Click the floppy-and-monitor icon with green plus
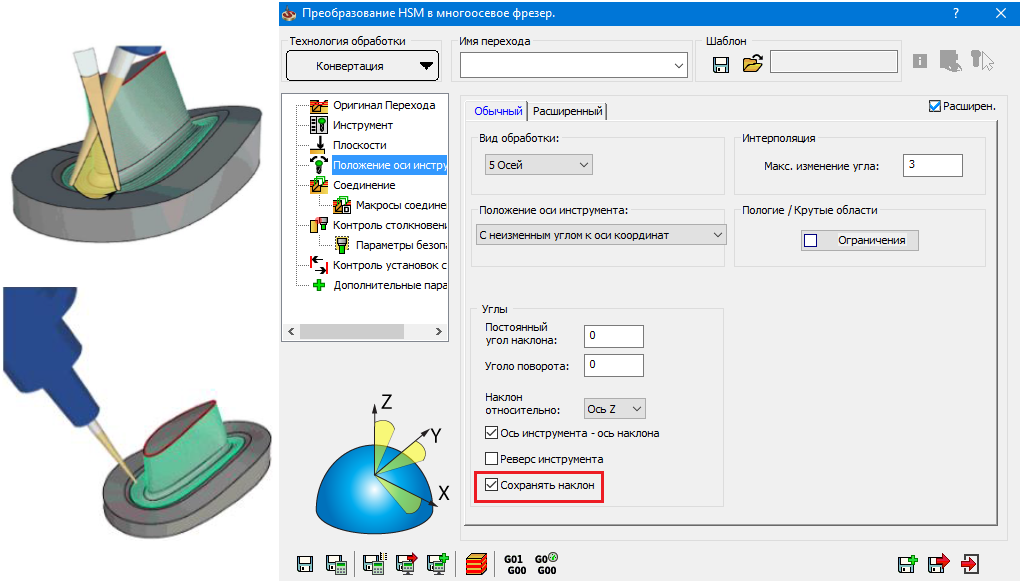This screenshot has width=1023, height=584. pos(438,564)
